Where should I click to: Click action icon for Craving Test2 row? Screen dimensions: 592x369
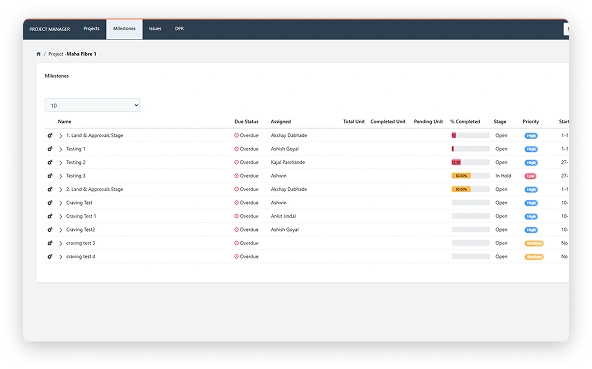50,230
